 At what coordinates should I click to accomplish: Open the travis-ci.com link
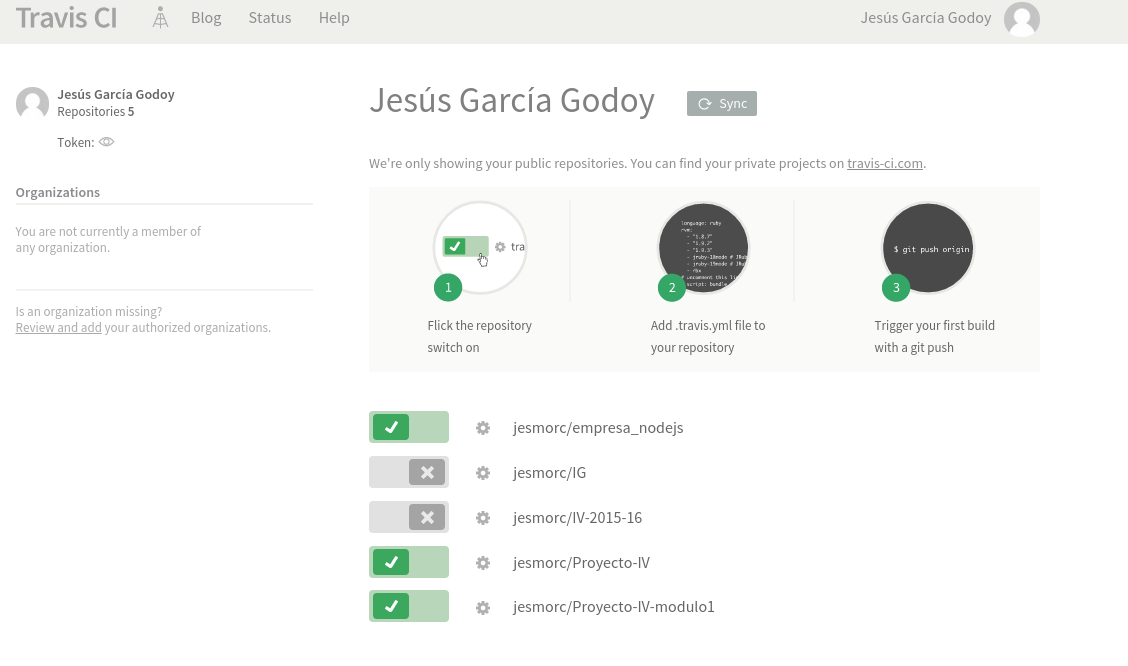[x=885, y=163]
